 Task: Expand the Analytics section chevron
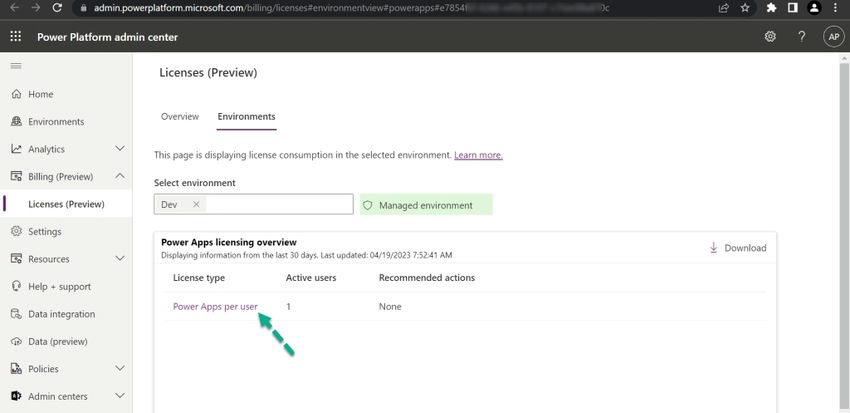[x=120, y=149]
